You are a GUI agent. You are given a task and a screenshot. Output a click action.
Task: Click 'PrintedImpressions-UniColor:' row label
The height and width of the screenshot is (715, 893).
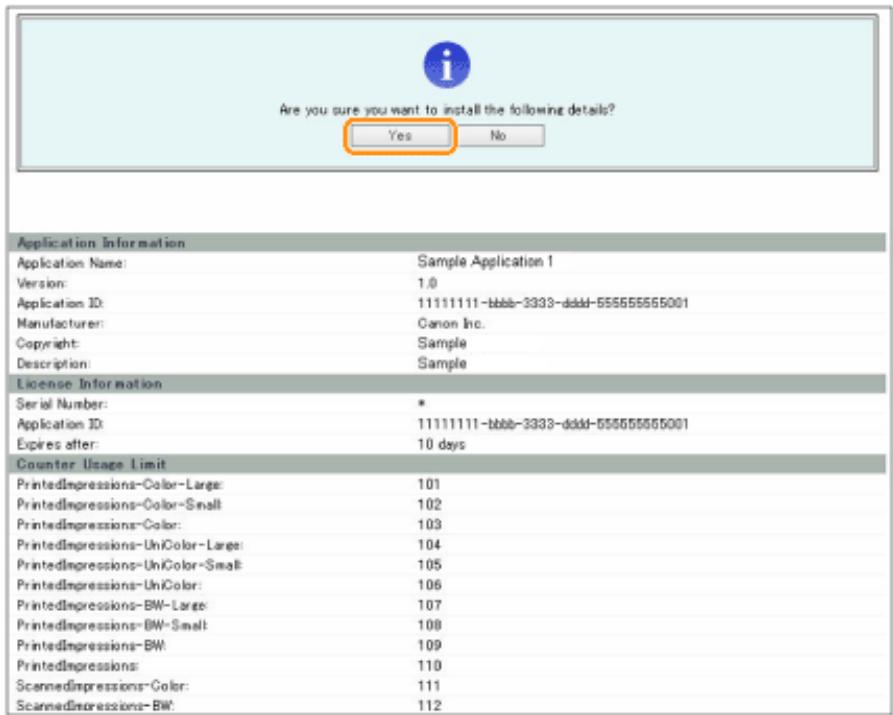[x=109, y=585]
